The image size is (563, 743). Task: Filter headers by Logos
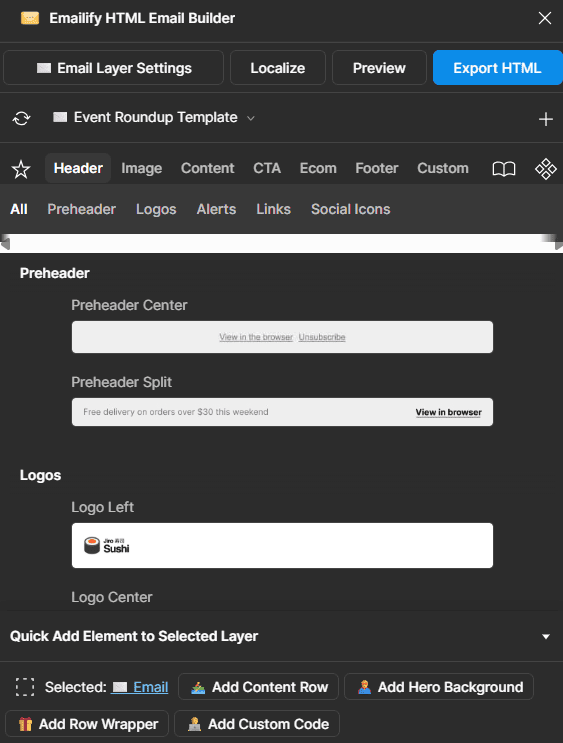pos(156,209)
